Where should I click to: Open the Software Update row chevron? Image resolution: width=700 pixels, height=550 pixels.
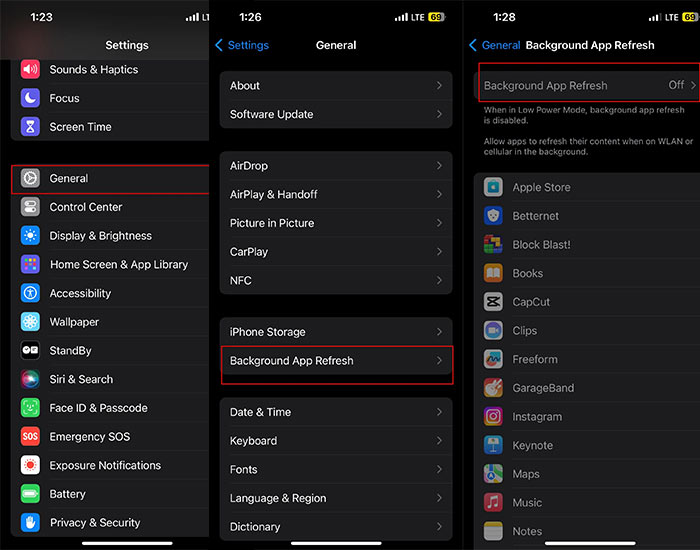(439, 114)
